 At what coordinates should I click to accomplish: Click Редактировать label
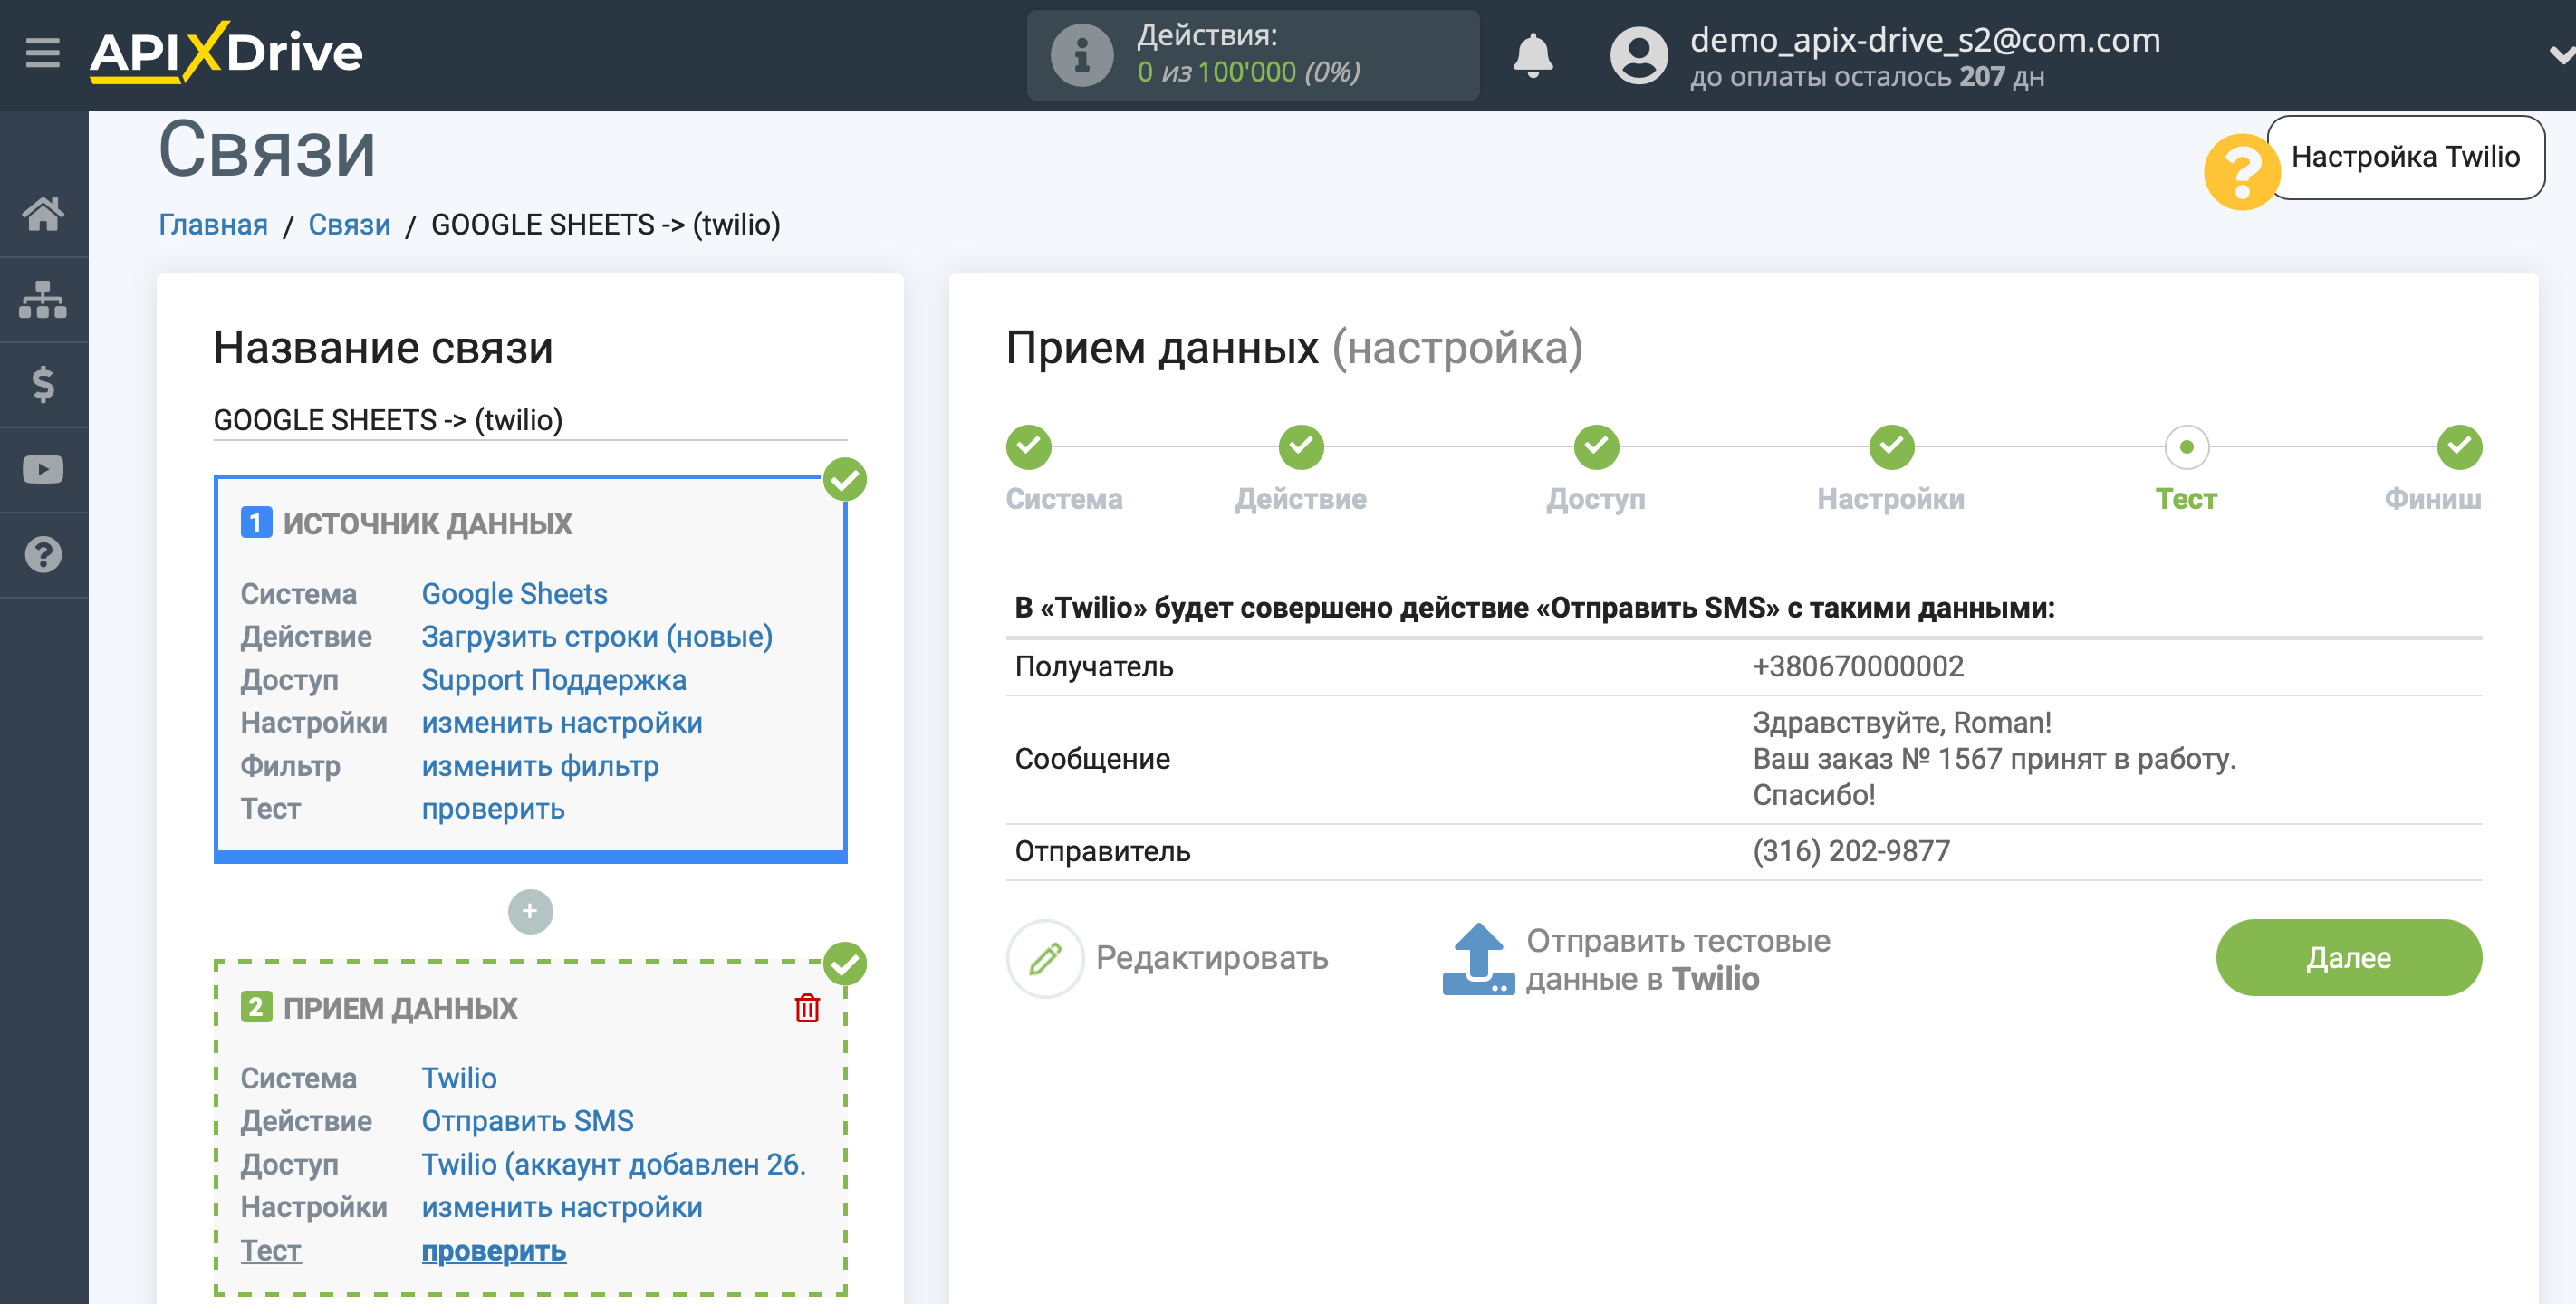tap(1211, 958)
